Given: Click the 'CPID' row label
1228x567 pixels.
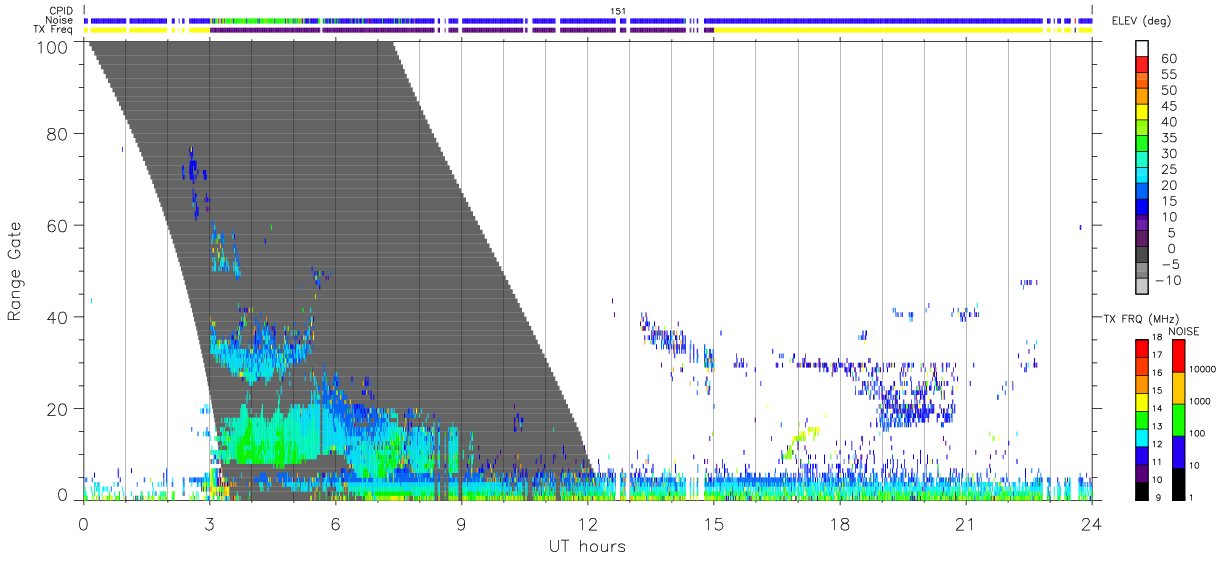Looking at the screenshot, I should (61, 11).
